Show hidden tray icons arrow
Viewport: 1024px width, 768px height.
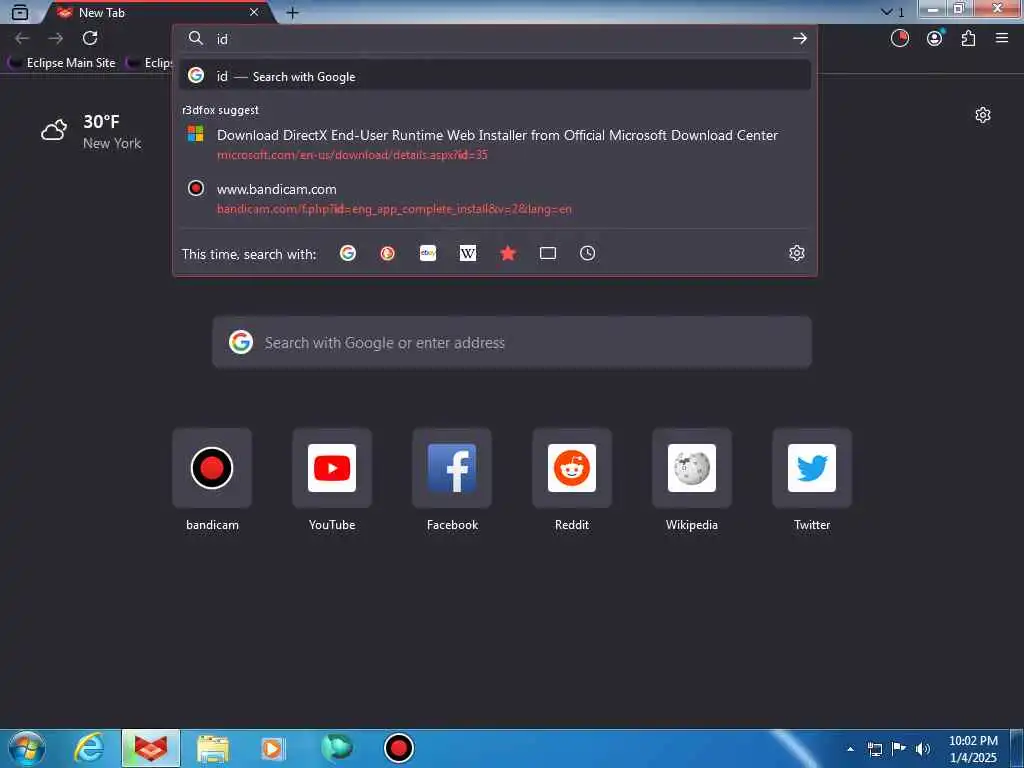(850, 749)
